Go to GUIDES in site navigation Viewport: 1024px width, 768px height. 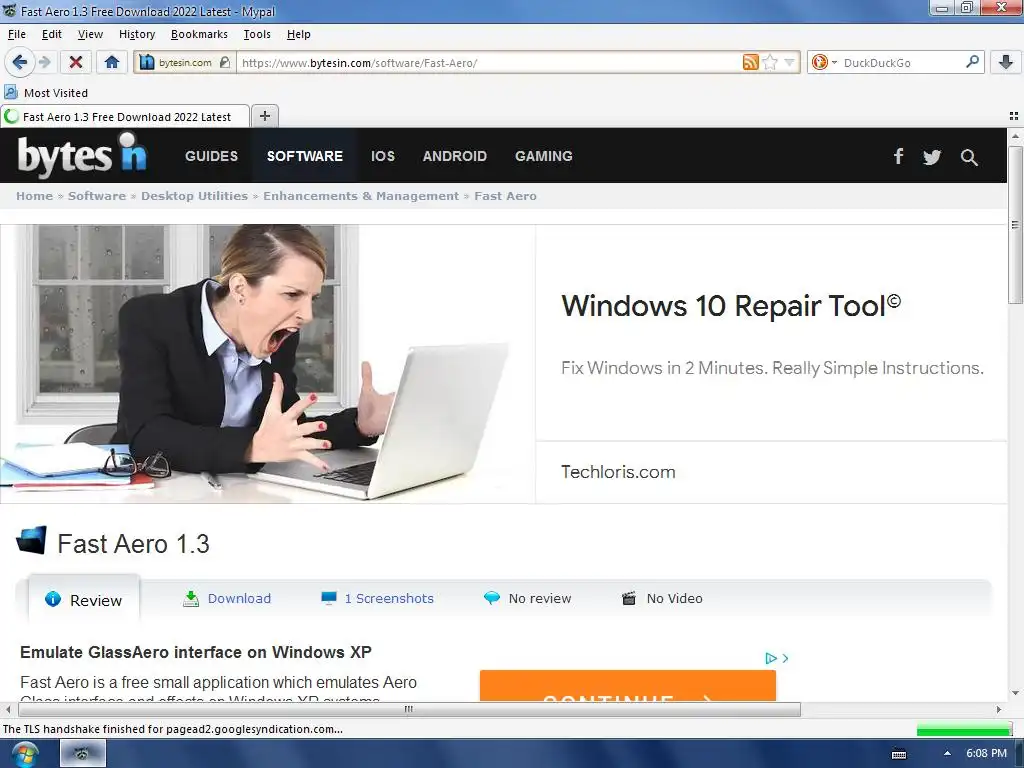pos(211,156)
